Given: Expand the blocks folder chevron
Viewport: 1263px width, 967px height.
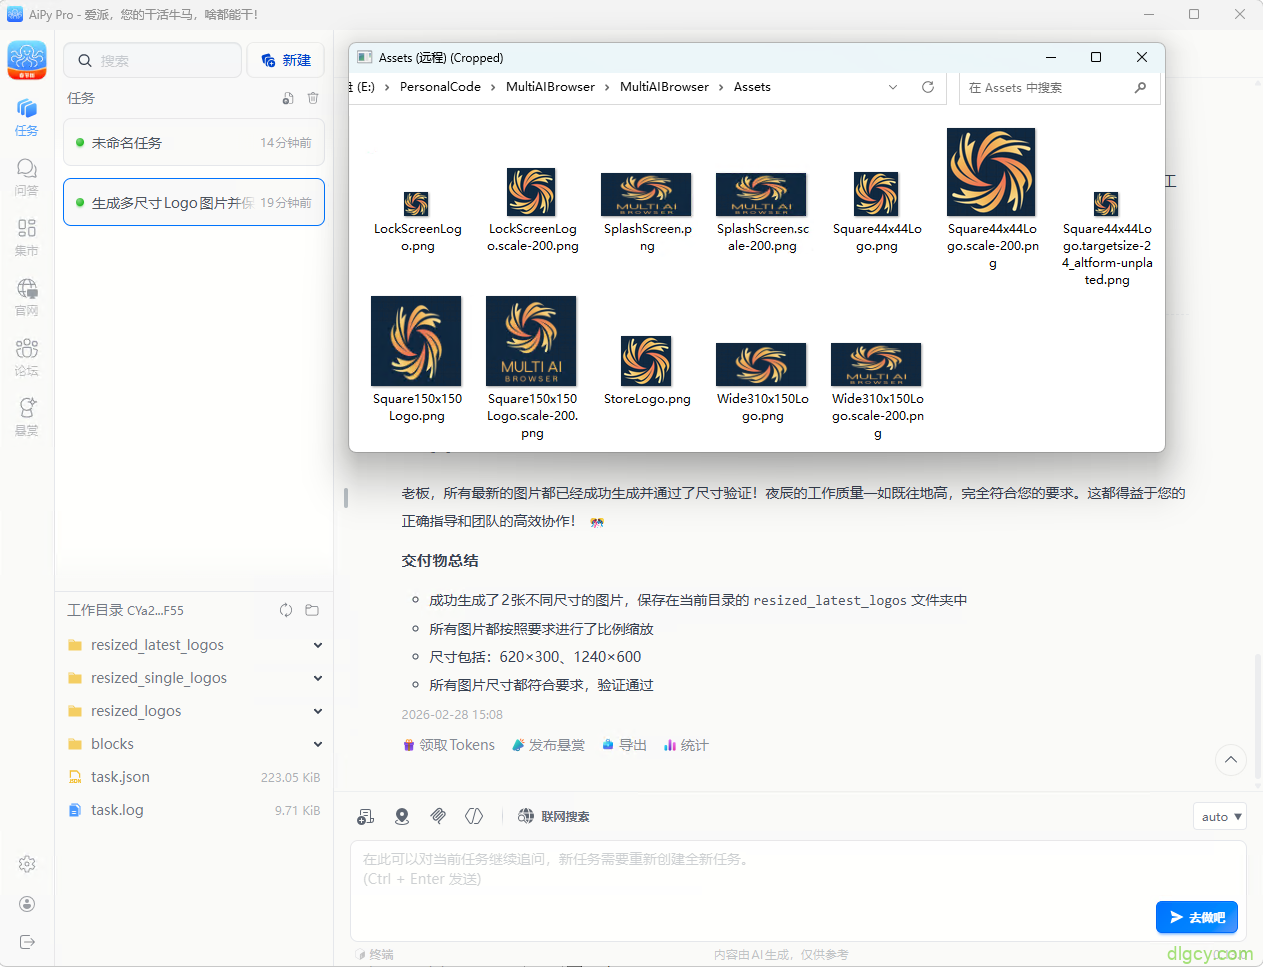Looking at the screenshot, I should pos(317,744).
